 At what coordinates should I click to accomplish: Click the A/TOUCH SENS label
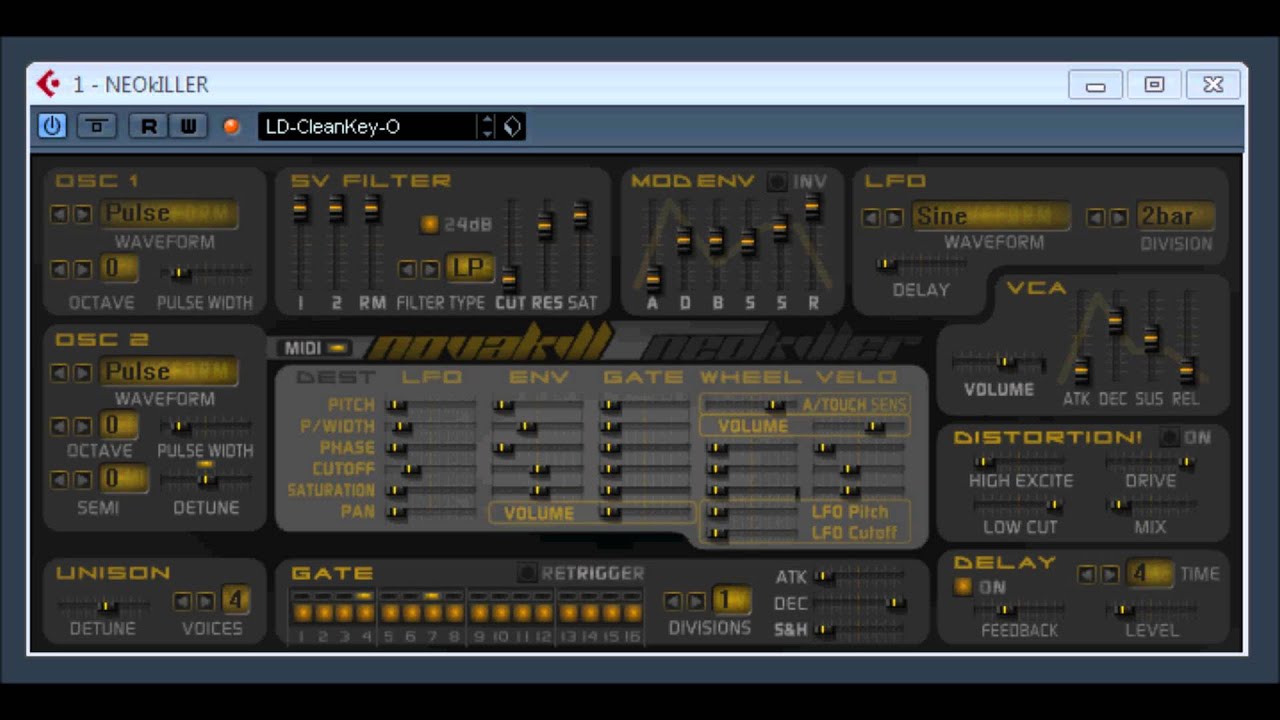(853, 405)
